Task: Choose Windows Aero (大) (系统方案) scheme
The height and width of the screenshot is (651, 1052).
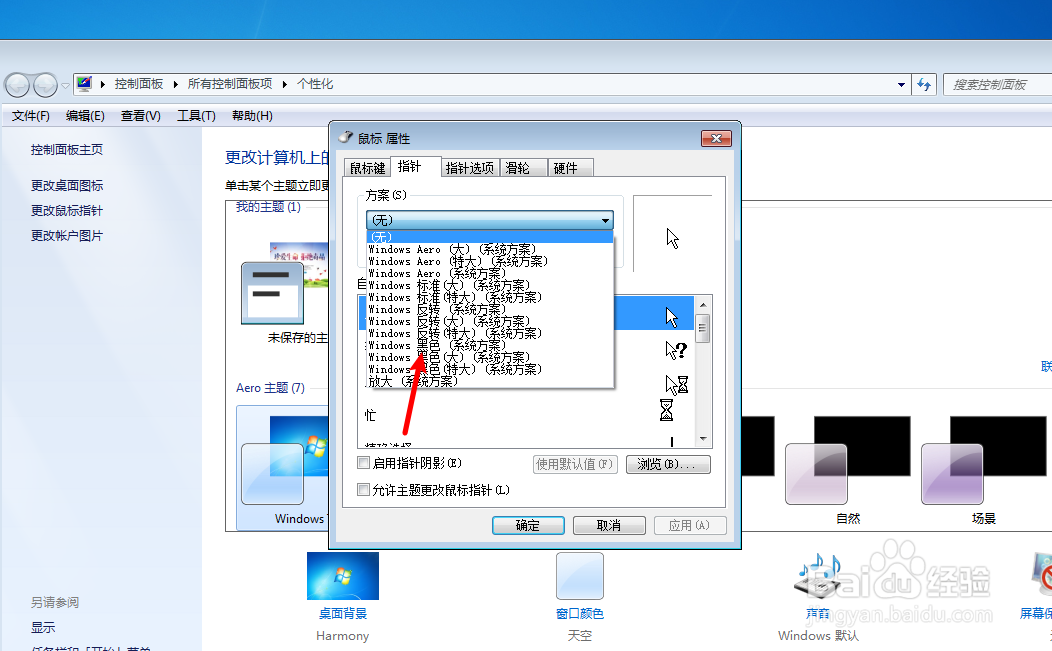Action: point(490,249)
